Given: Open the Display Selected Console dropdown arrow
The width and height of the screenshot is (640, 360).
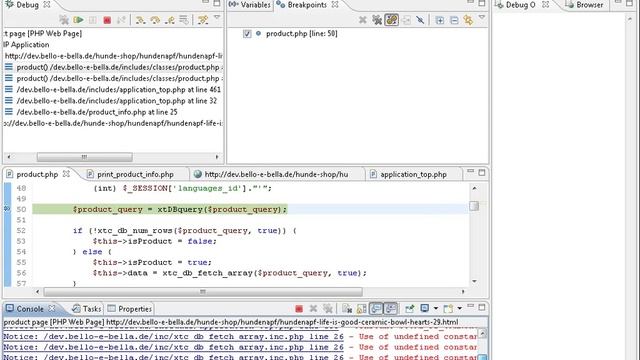Looking at the screenshot, I should coord(436,309).
